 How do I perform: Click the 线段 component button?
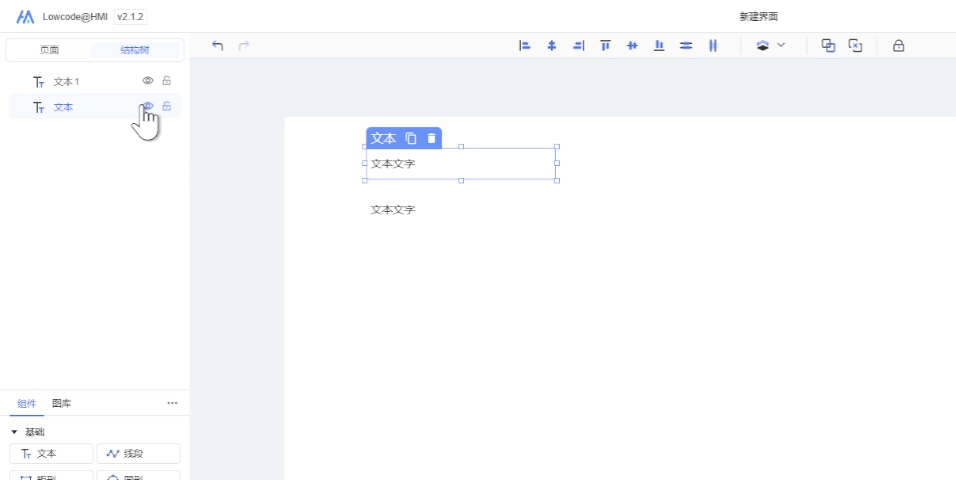(138, 454)
